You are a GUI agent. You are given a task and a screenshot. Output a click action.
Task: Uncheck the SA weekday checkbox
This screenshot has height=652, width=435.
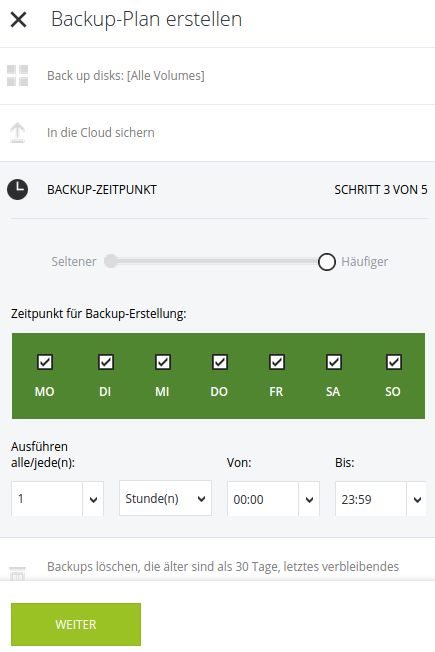pyautogui.click(x=334, y=362)
